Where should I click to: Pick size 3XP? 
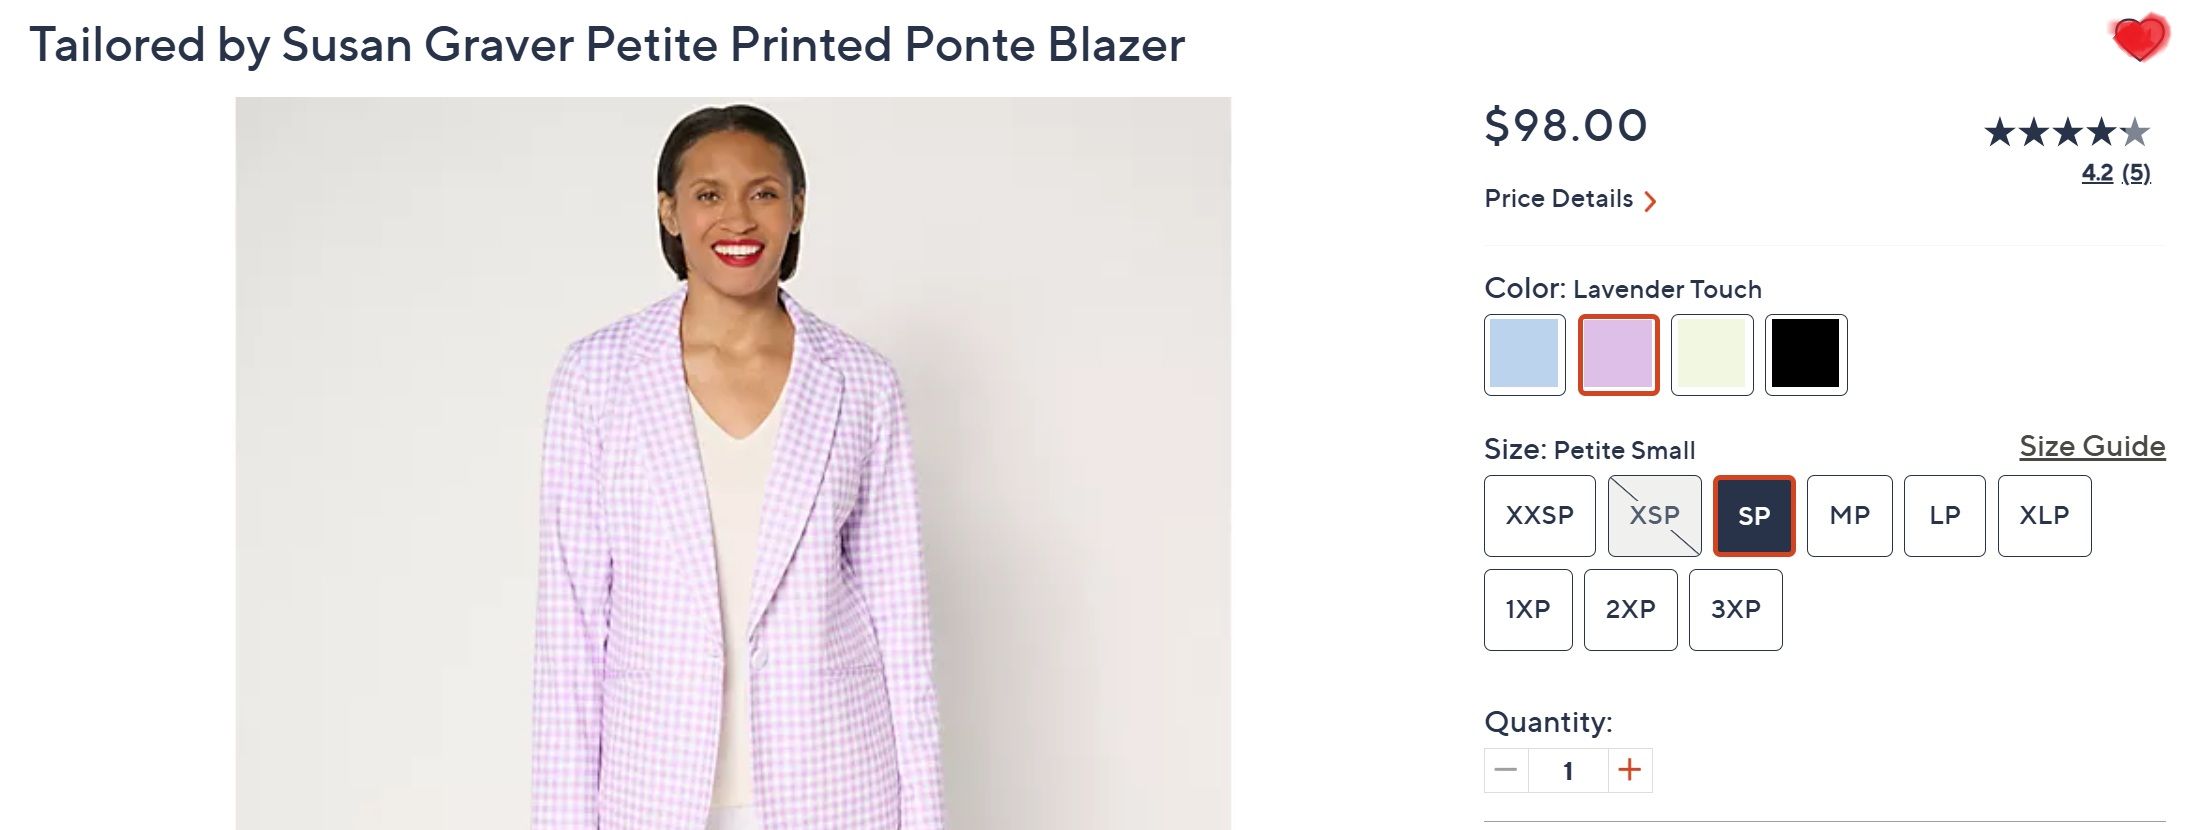(x=1735, y=610)
